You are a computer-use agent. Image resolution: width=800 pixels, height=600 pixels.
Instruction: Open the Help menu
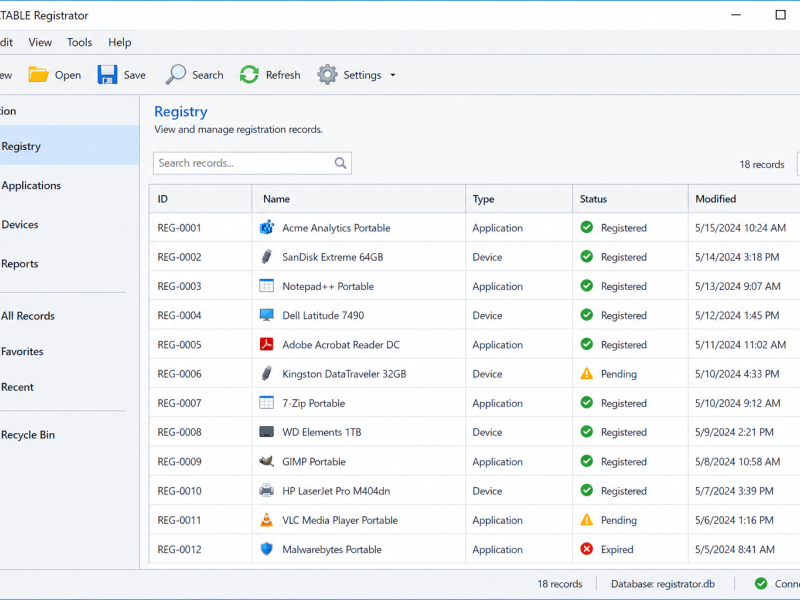(x=119, y=42)
